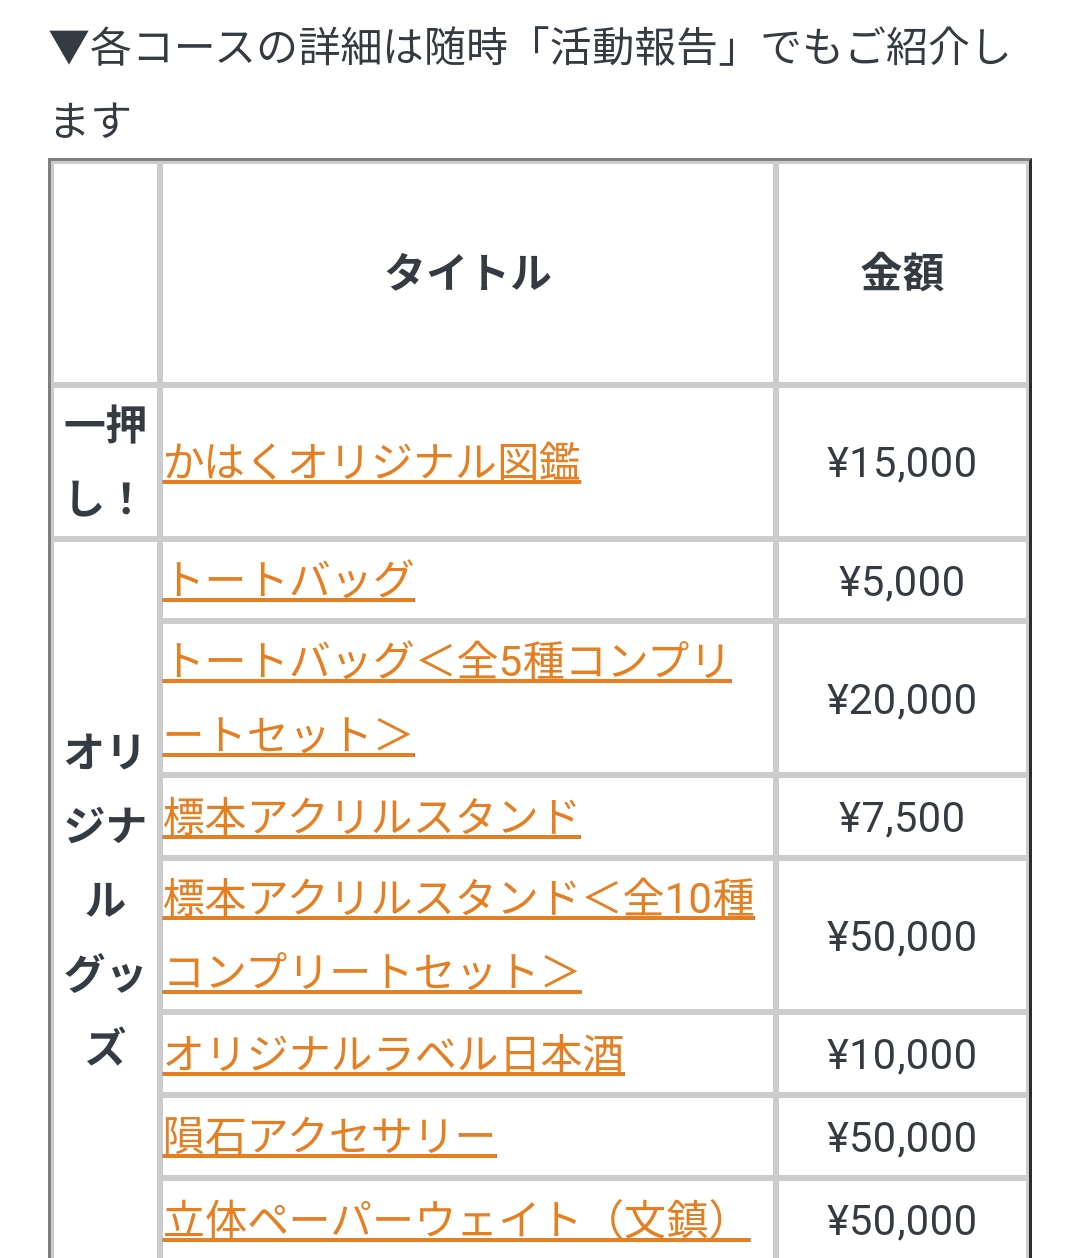Click the ¥50,000 price for 隕石アクセサリー
1080x1258 pixels.
coord(902,1136)
